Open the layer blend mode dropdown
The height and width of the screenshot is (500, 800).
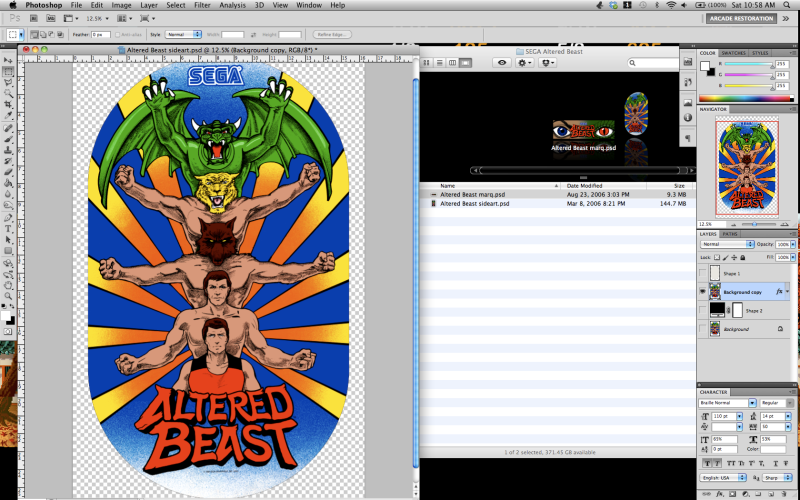point(727,244)
